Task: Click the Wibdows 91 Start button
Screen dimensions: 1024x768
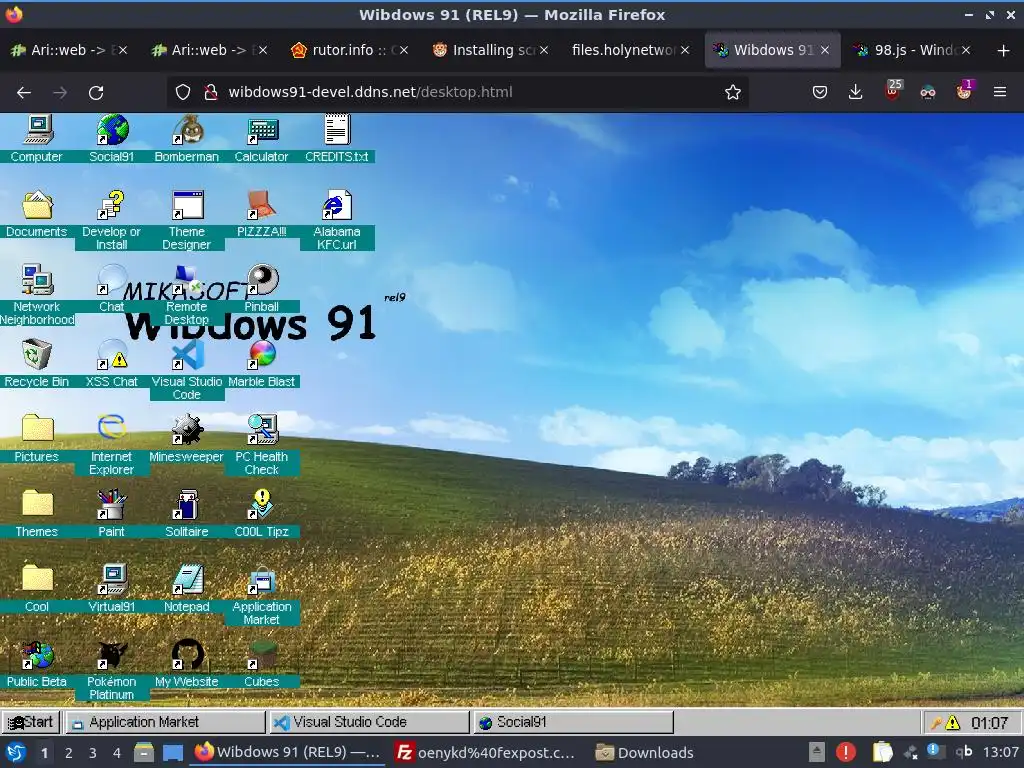Action: 31,722
